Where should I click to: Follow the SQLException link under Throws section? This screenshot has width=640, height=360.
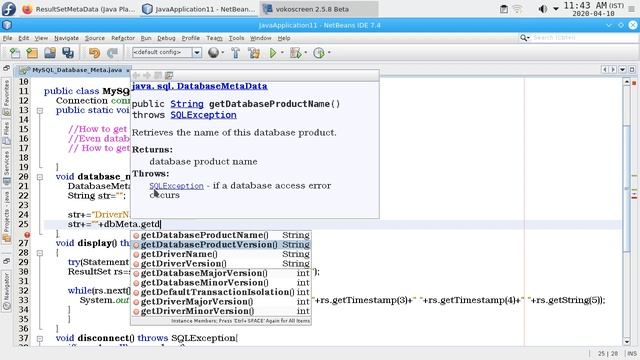pyautogui.click(x=176, y=186)
